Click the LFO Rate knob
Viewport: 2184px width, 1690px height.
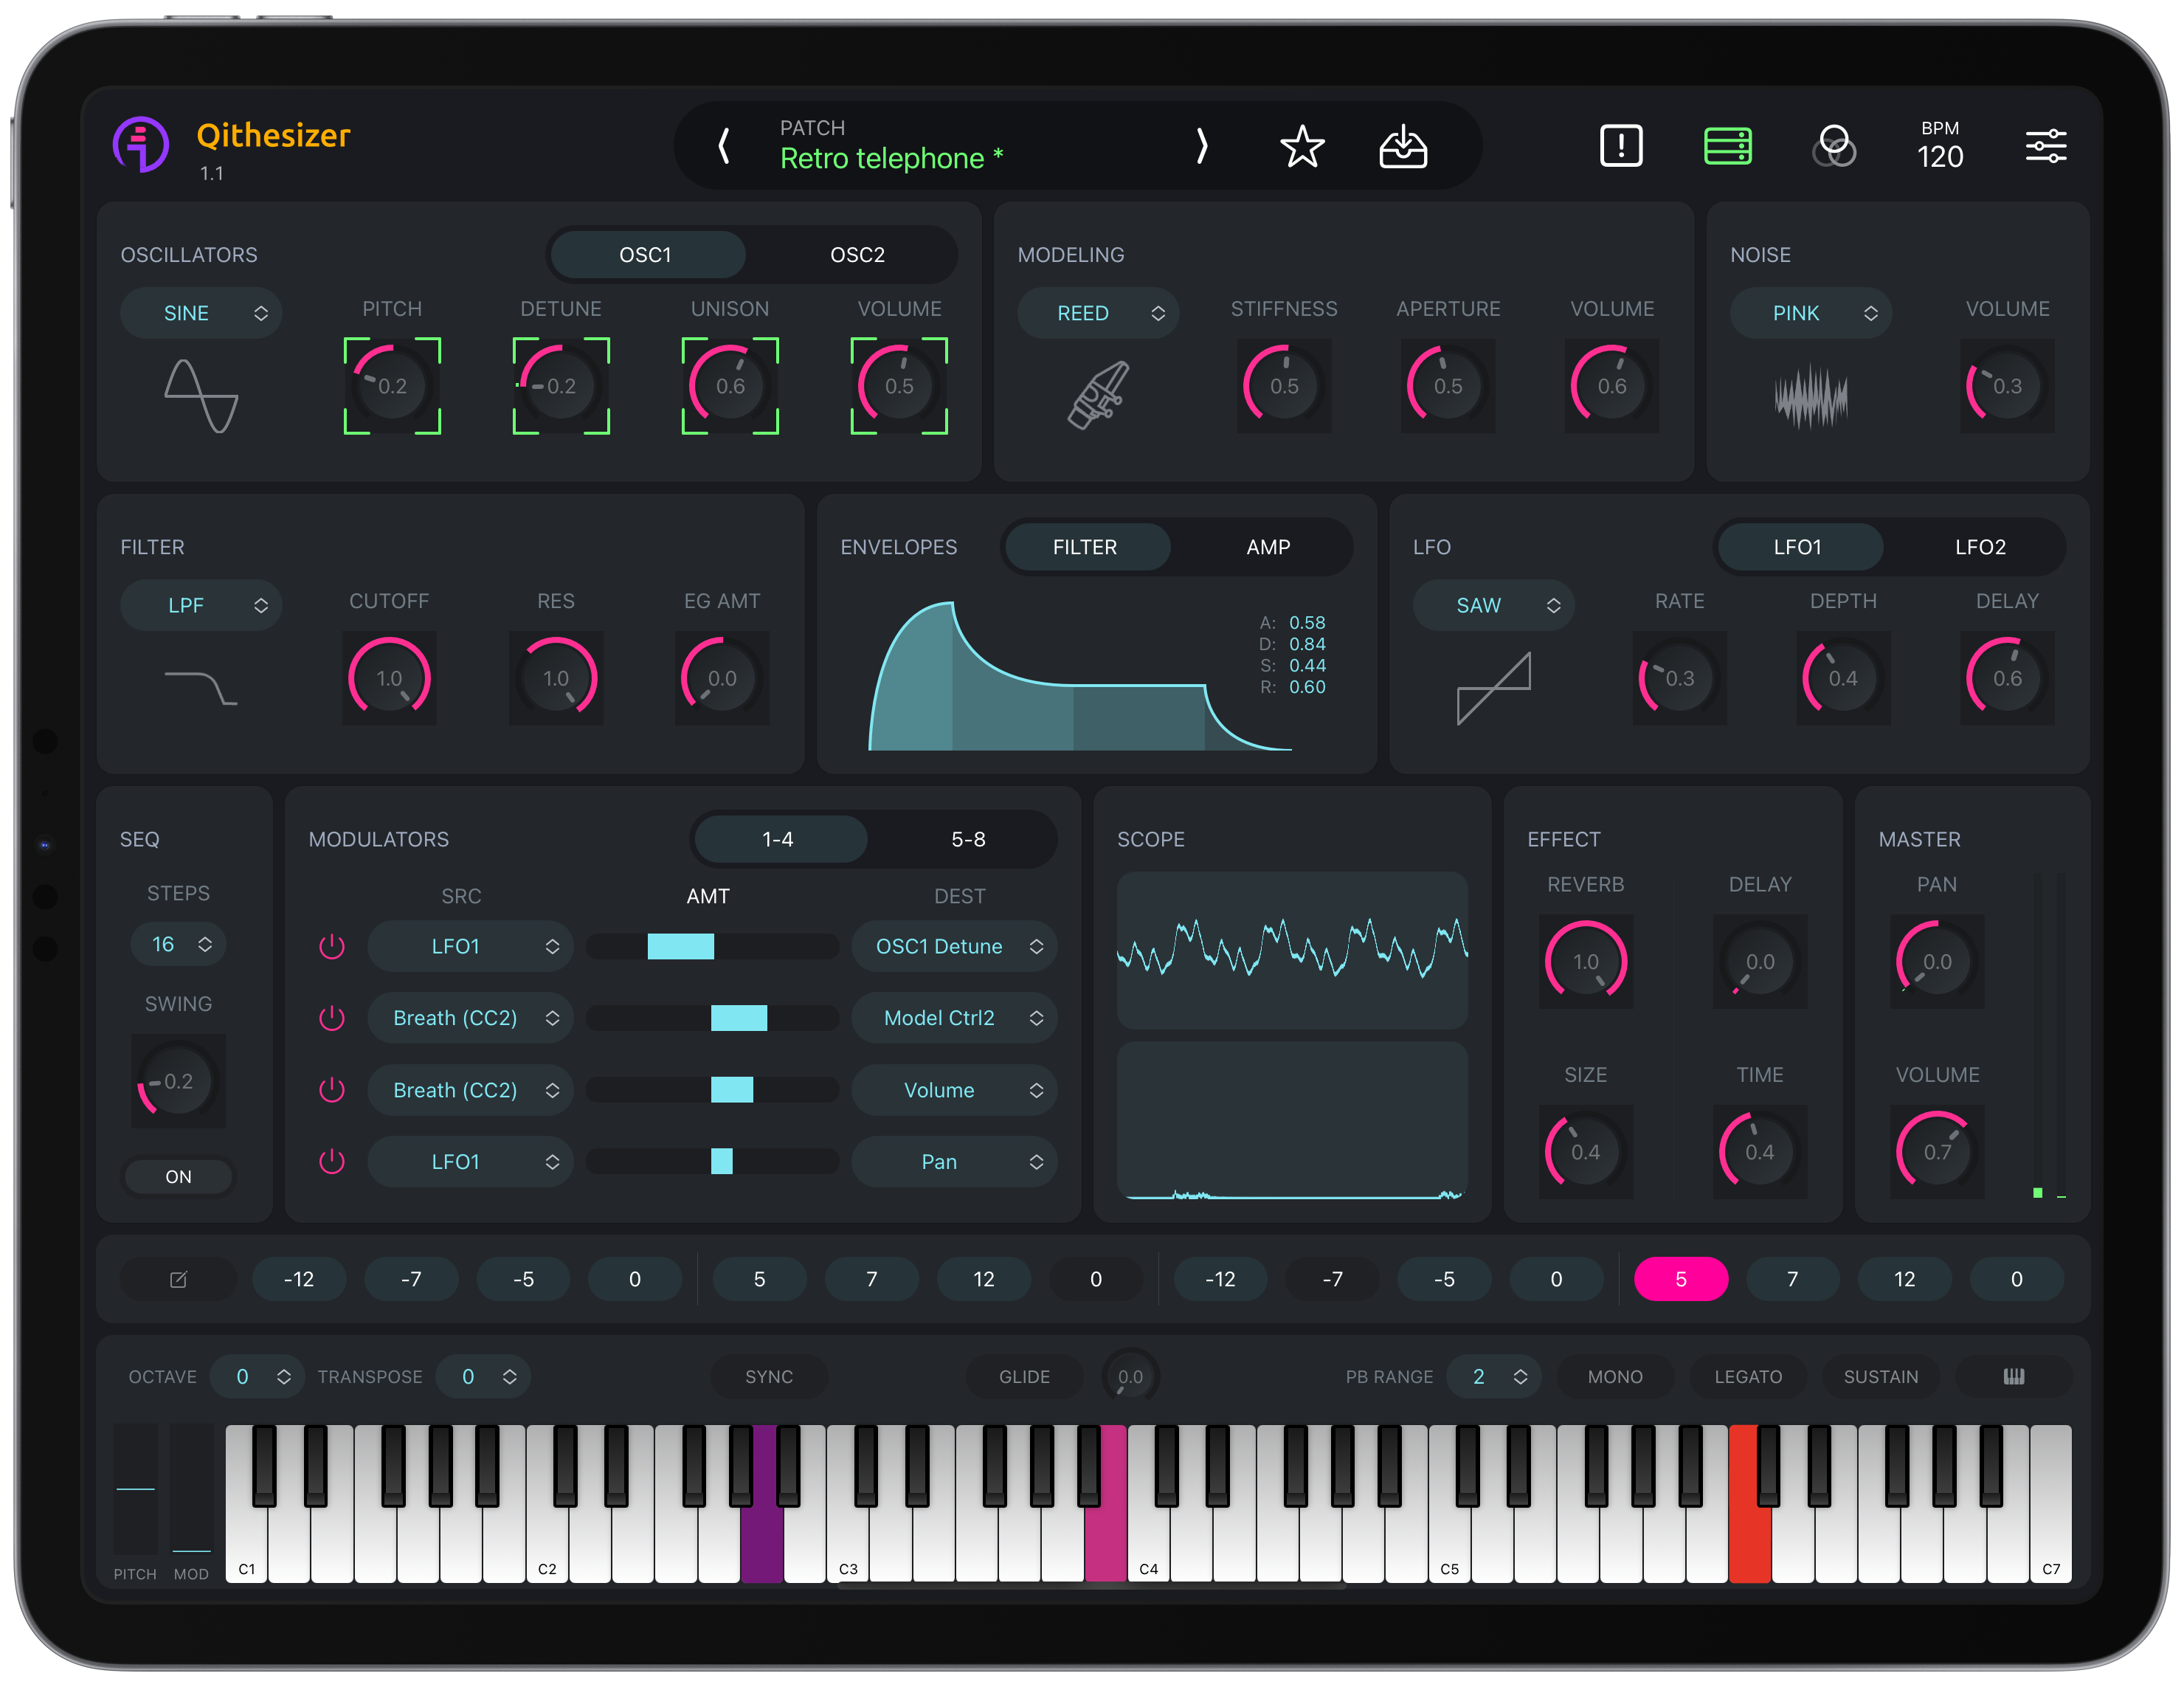(1679, 678)
